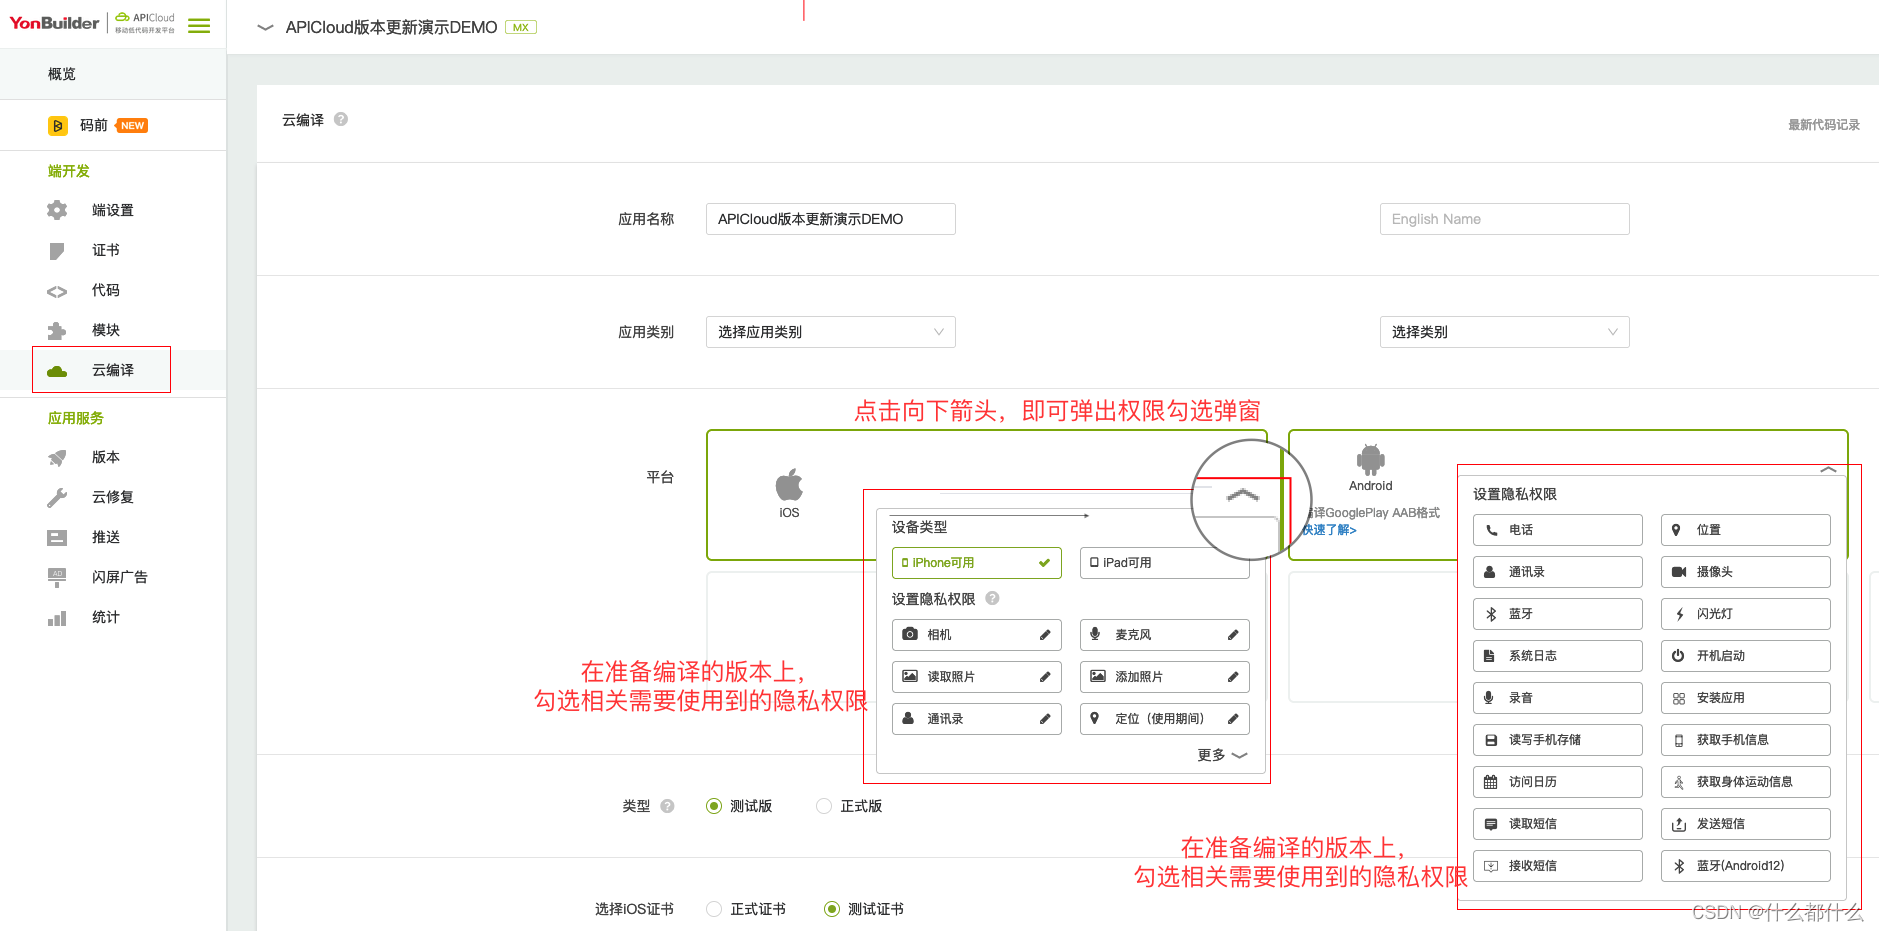Click the 代码 code brackets icon
The image size is (1879, 931).
point(57,291)
